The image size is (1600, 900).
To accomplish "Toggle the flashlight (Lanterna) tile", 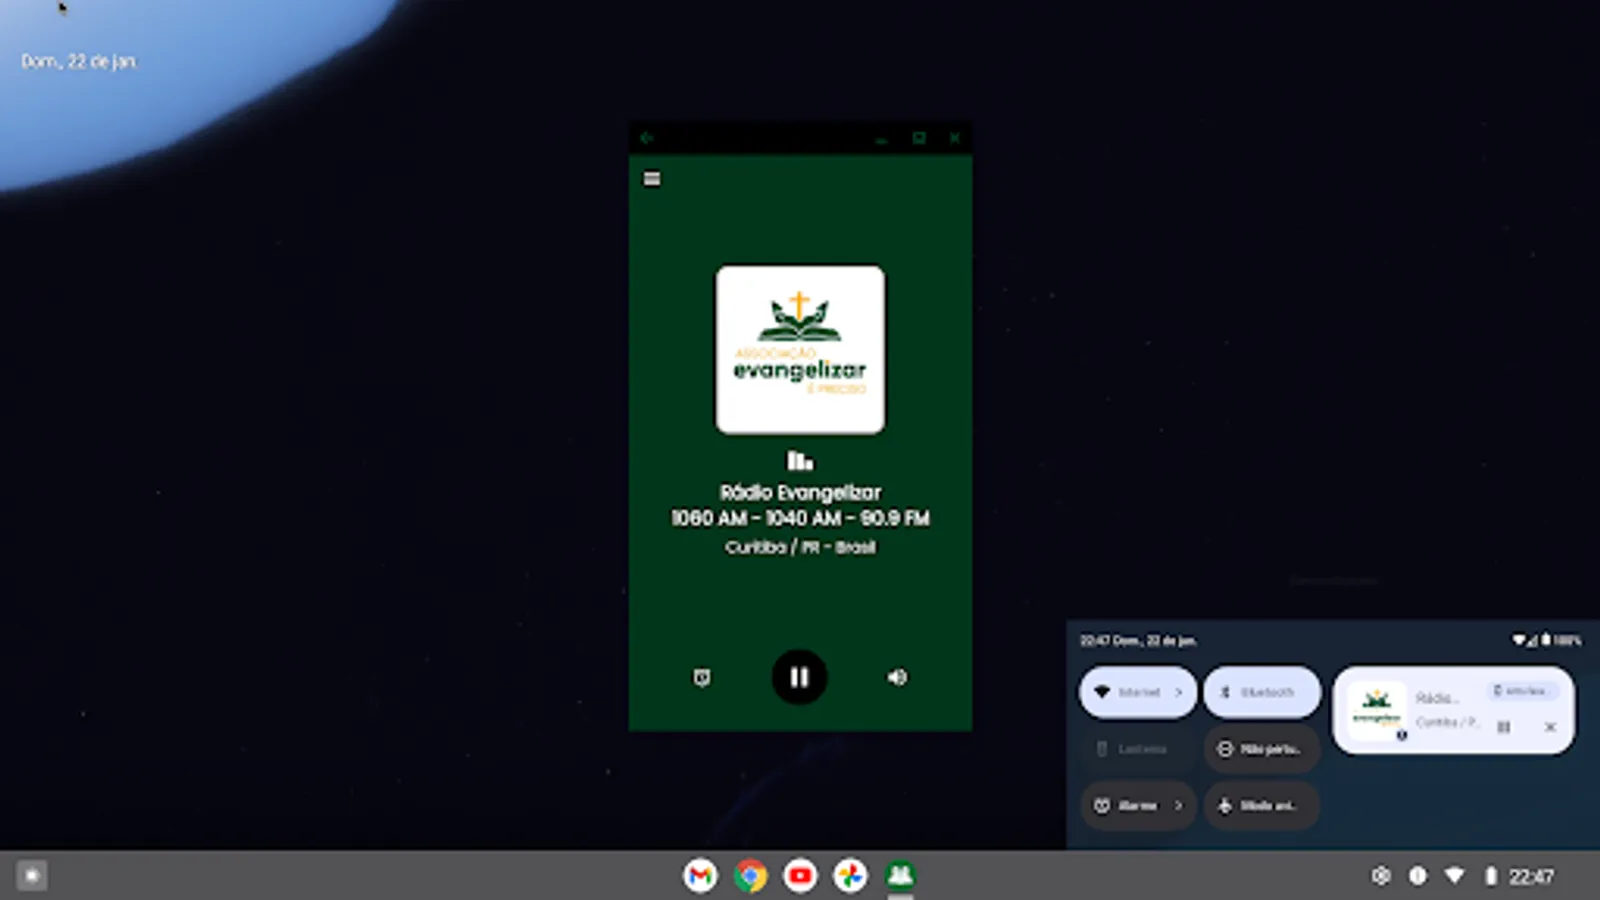I will click(x=1137, y=749).
